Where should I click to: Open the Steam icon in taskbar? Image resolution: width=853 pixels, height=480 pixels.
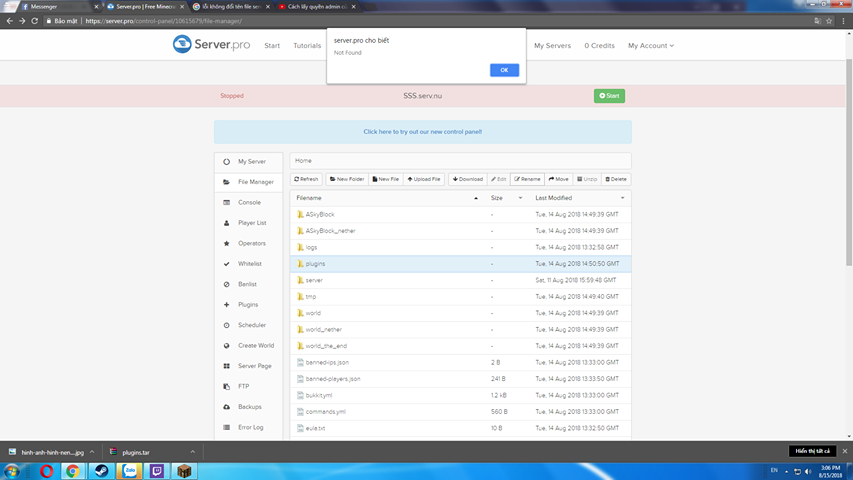coord(100,471)
